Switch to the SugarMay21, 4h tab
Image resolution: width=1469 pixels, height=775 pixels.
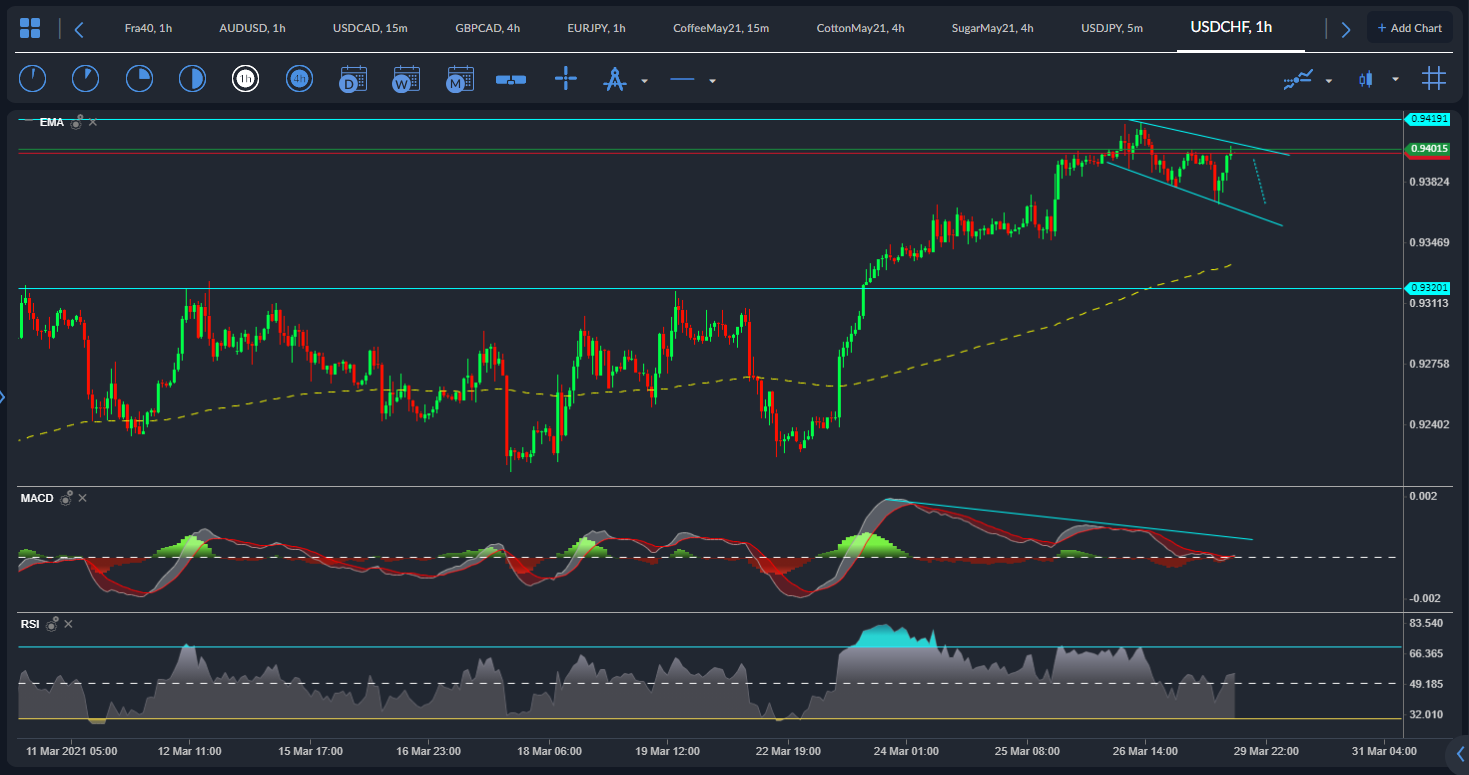(992, 28)
